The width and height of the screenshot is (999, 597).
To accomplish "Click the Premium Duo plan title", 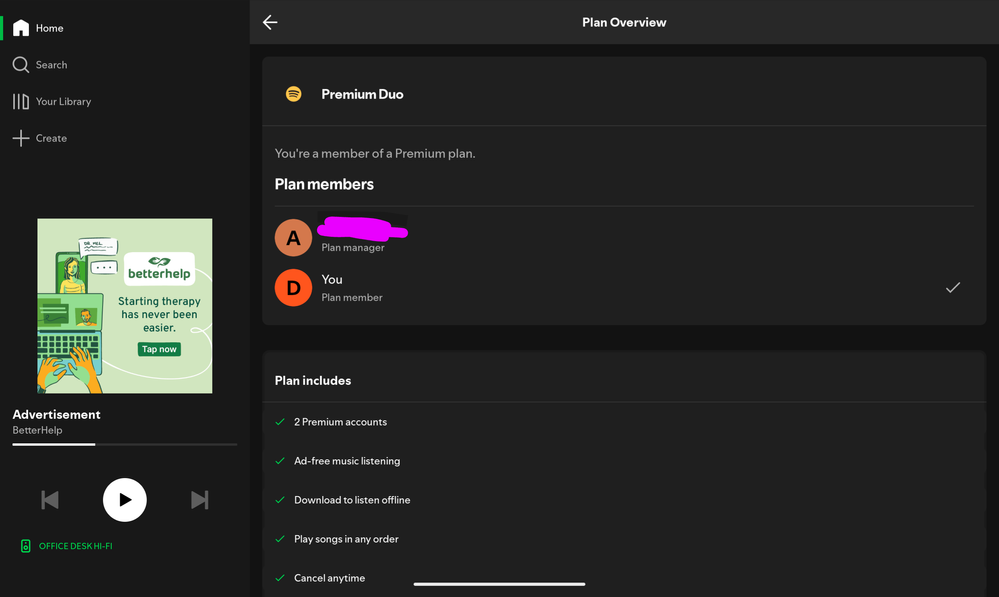I will pos(363,94).
